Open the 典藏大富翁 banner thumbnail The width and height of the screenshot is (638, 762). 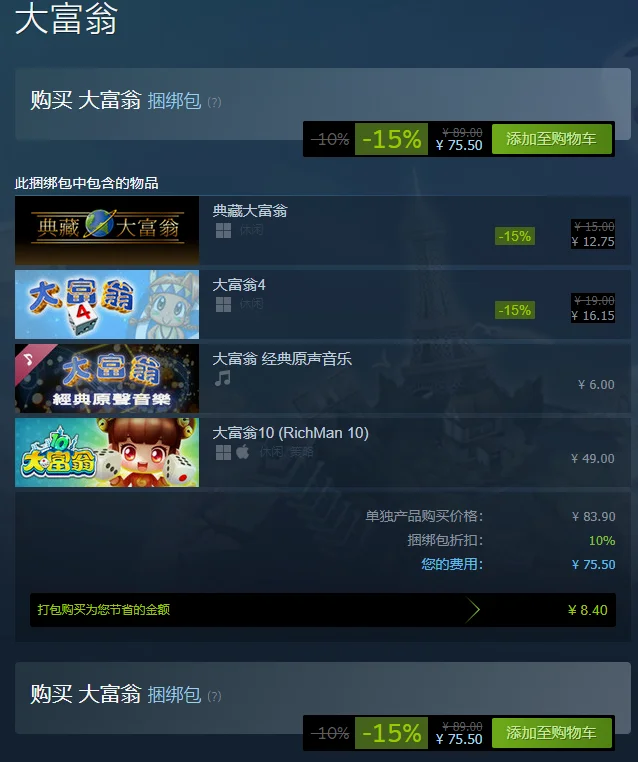107,230
